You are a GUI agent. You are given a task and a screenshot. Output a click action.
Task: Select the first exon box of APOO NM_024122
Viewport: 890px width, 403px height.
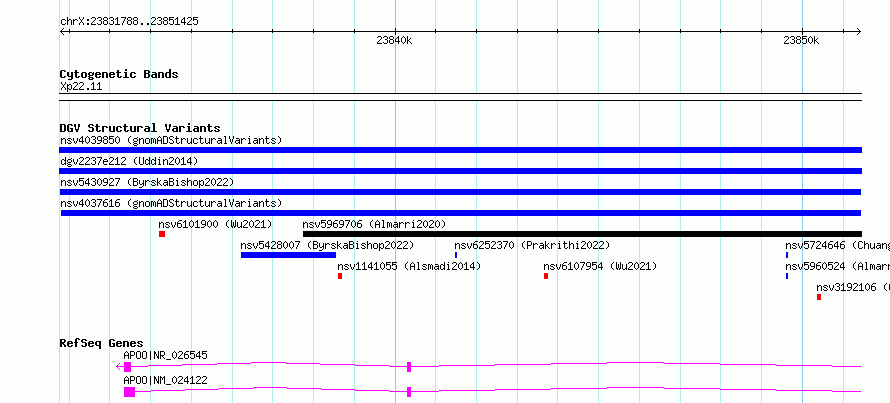pos(129,392)
